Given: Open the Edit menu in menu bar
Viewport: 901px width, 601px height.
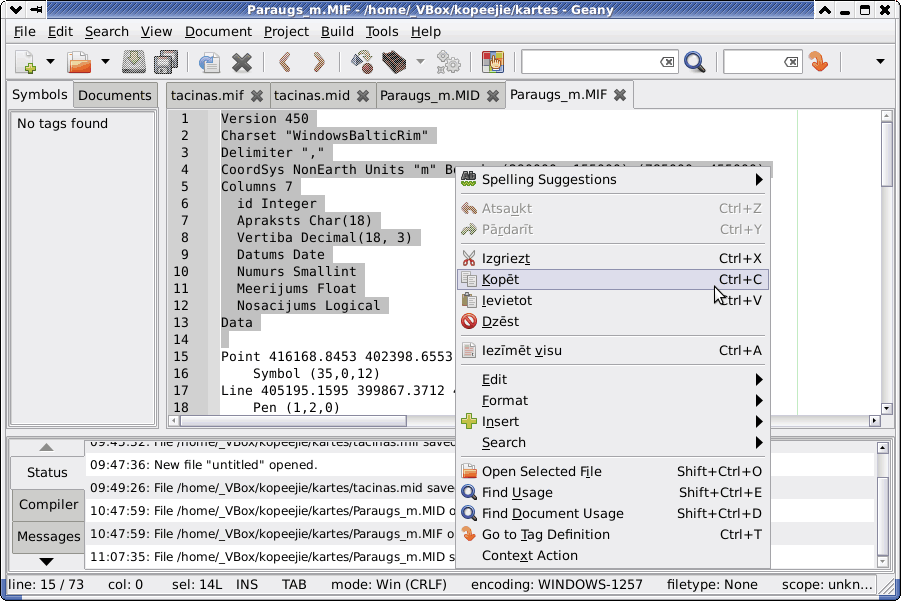Looking at the screenshot, I should tap(60, 32).
